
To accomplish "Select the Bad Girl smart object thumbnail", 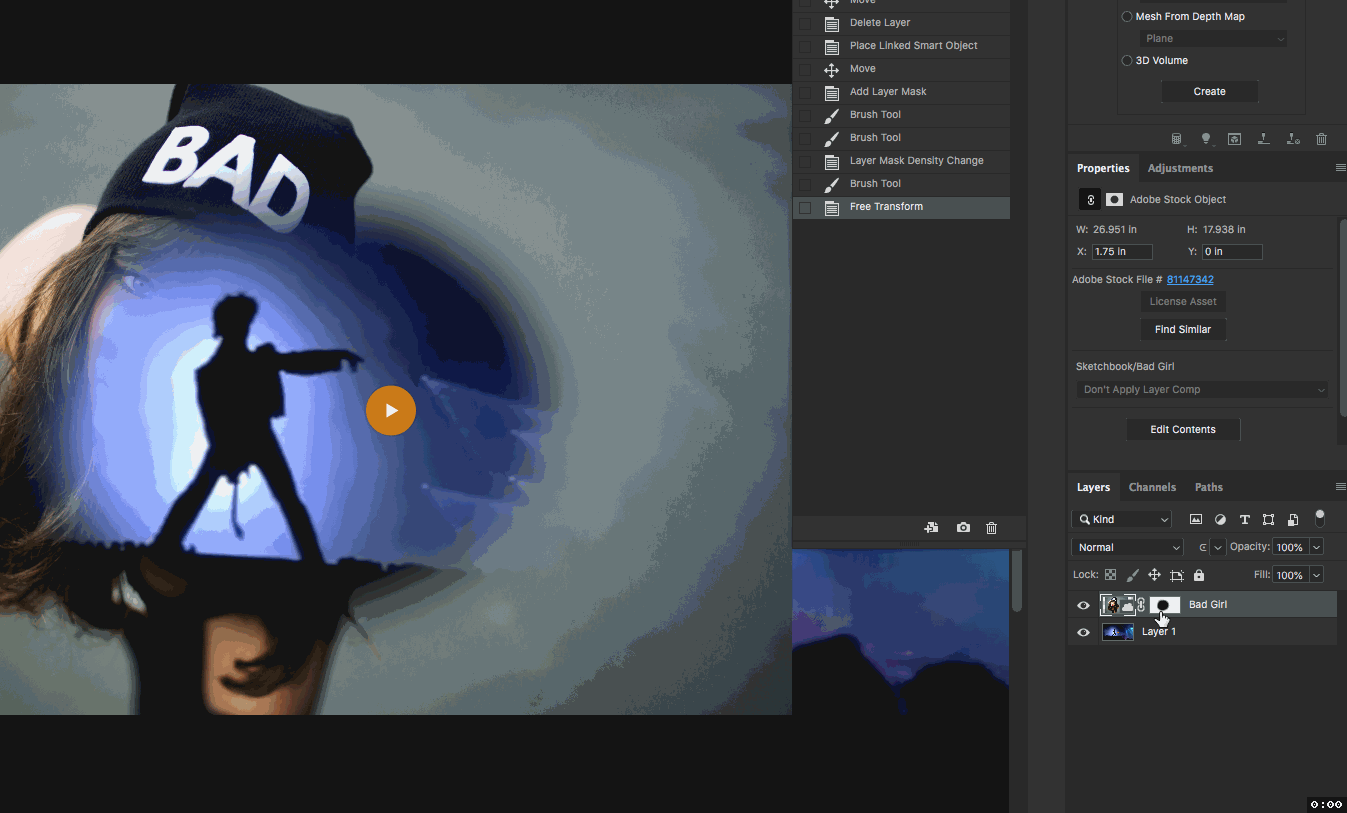I will pos(1117,605).
